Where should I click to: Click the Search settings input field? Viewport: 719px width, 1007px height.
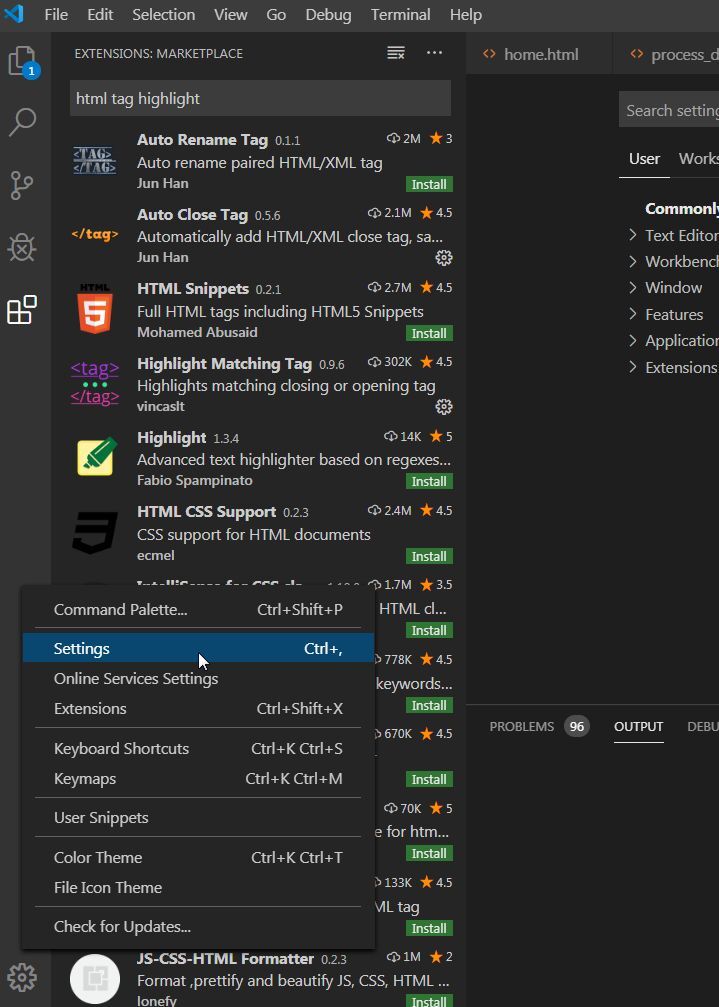pyautogui.click(x=669, y=110)
